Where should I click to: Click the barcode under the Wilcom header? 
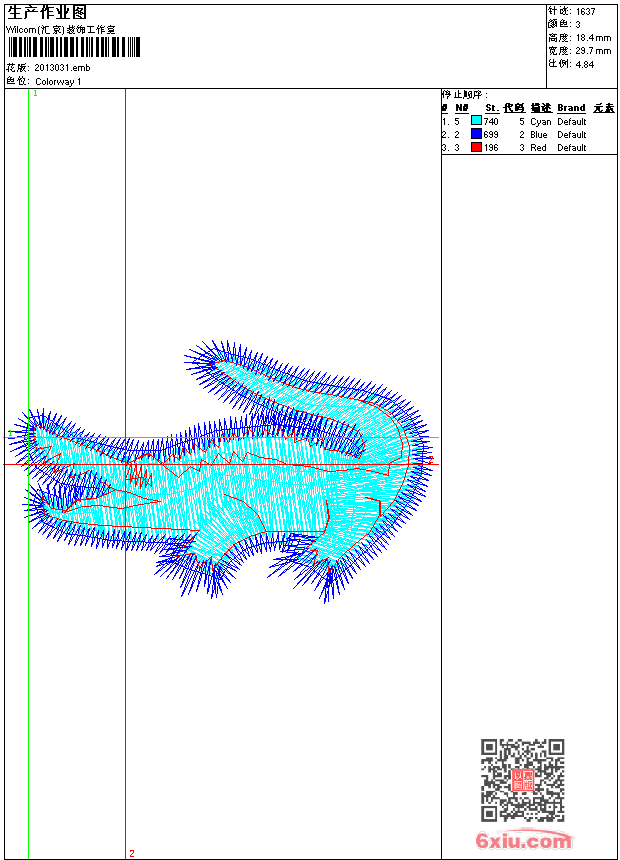click(74, 47)
